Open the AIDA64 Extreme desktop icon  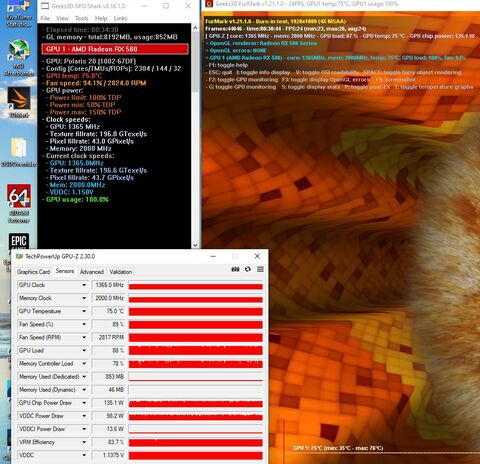coord(19,203)
